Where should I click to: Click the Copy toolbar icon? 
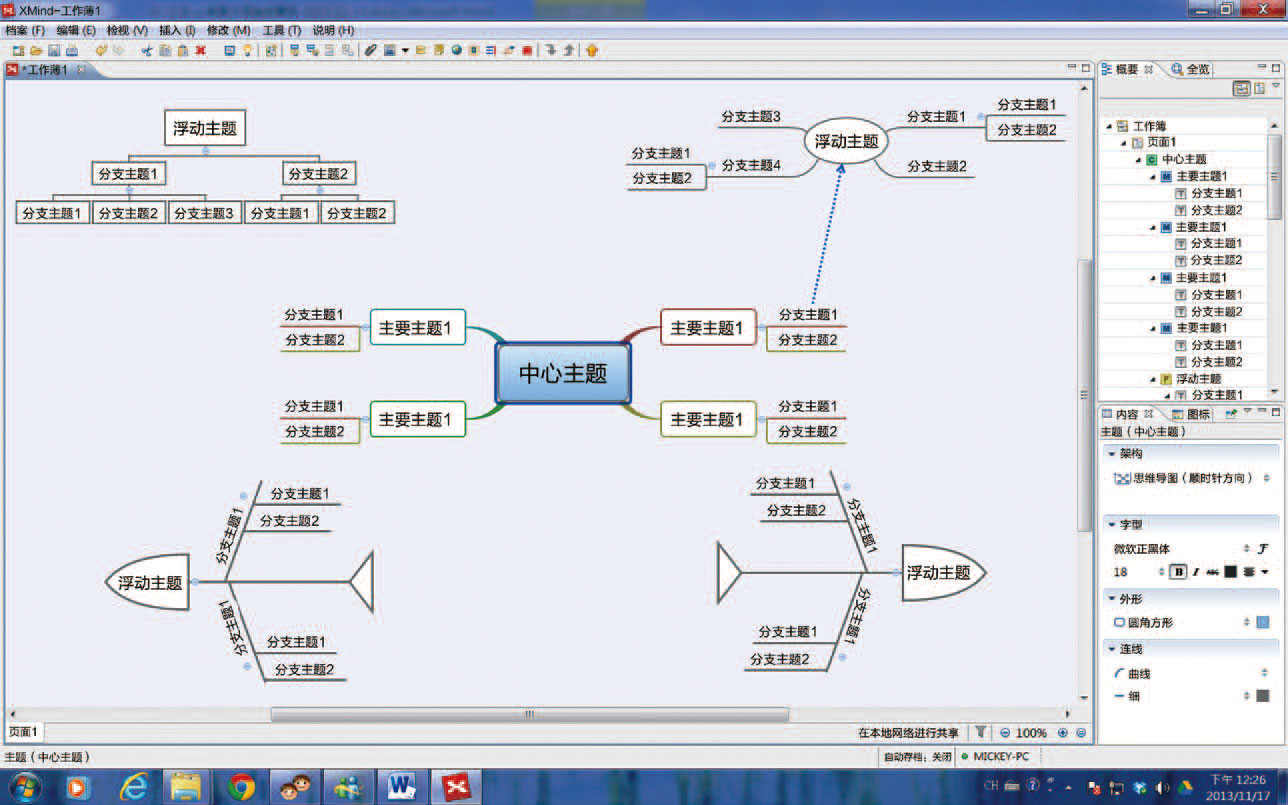click(164, 50)
